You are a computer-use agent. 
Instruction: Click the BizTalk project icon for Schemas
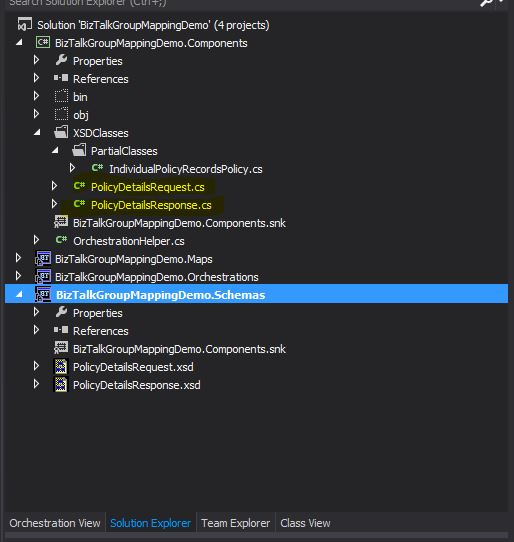click(x=43, y=295)
